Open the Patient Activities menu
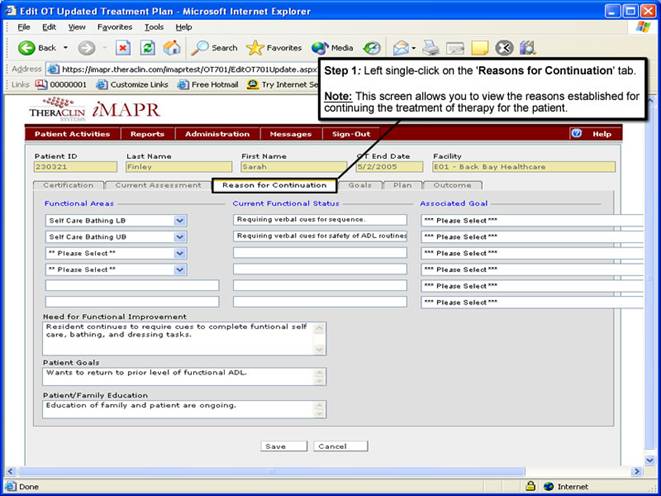The image size is (661, 496). tap(72, 133)
